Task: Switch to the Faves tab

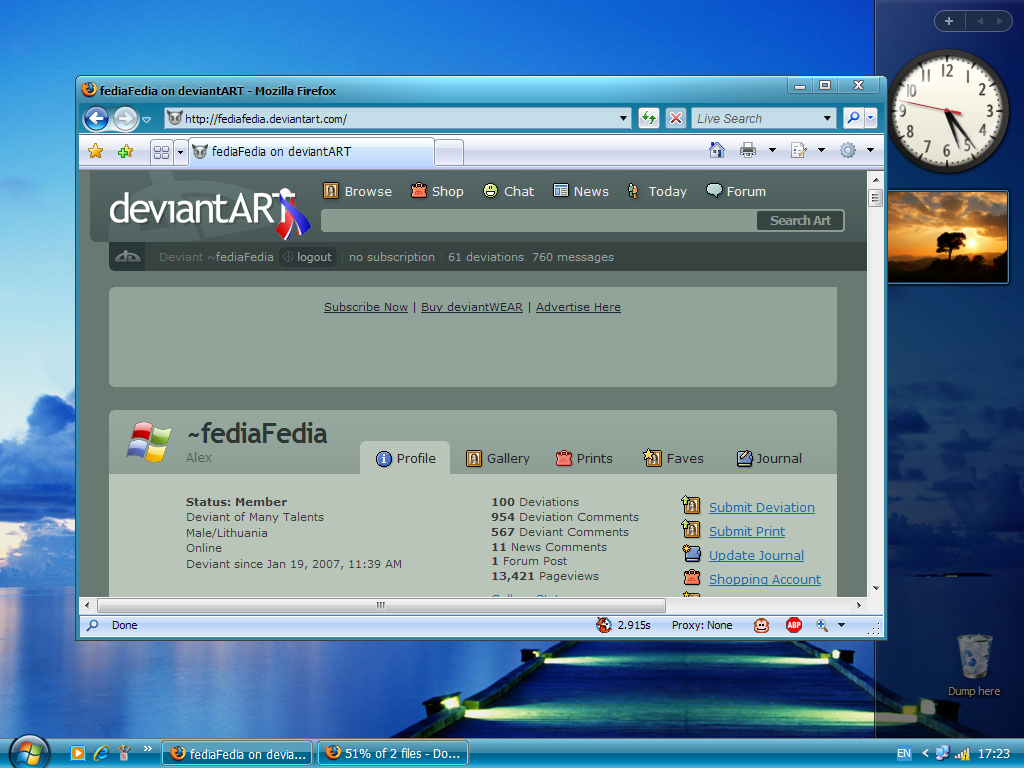Action: pos(673,458)
